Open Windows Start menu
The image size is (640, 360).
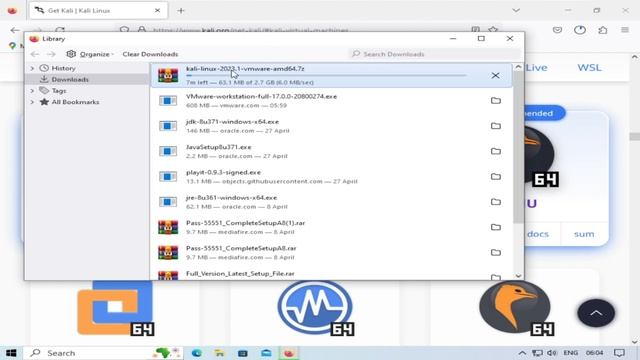tap(11, 353)
